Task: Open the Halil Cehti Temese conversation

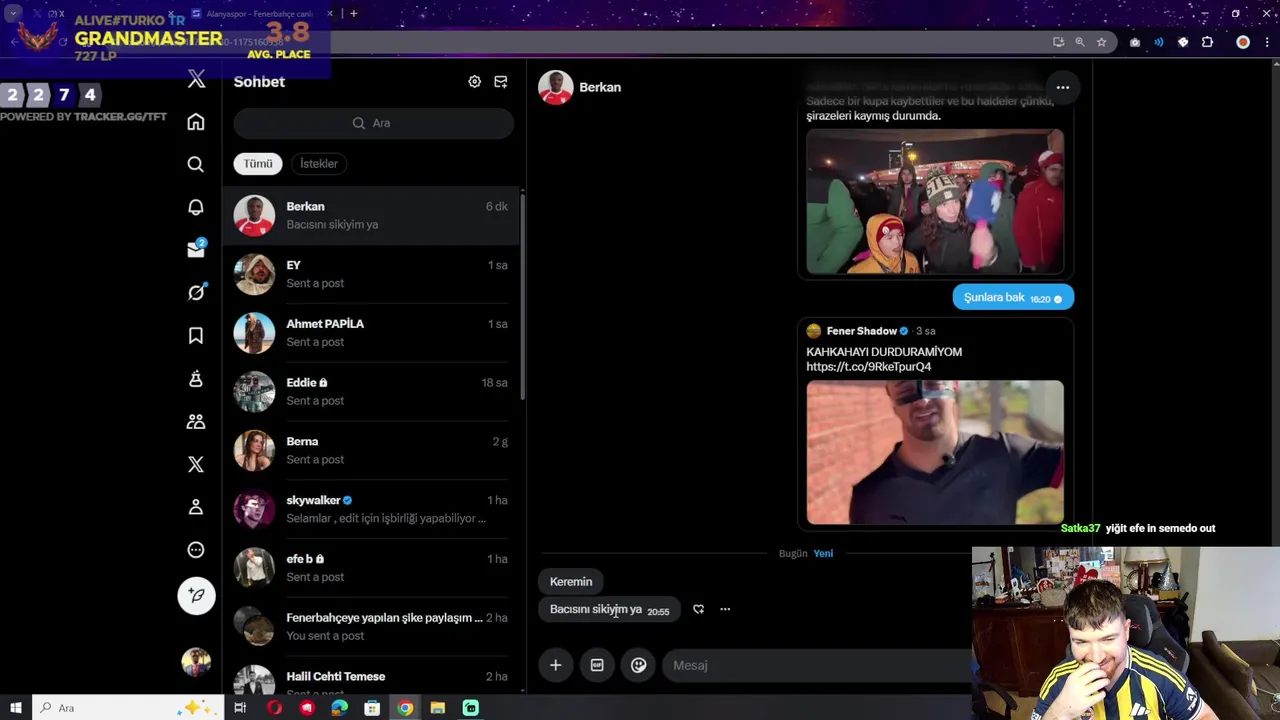Action: pos(371,680)
